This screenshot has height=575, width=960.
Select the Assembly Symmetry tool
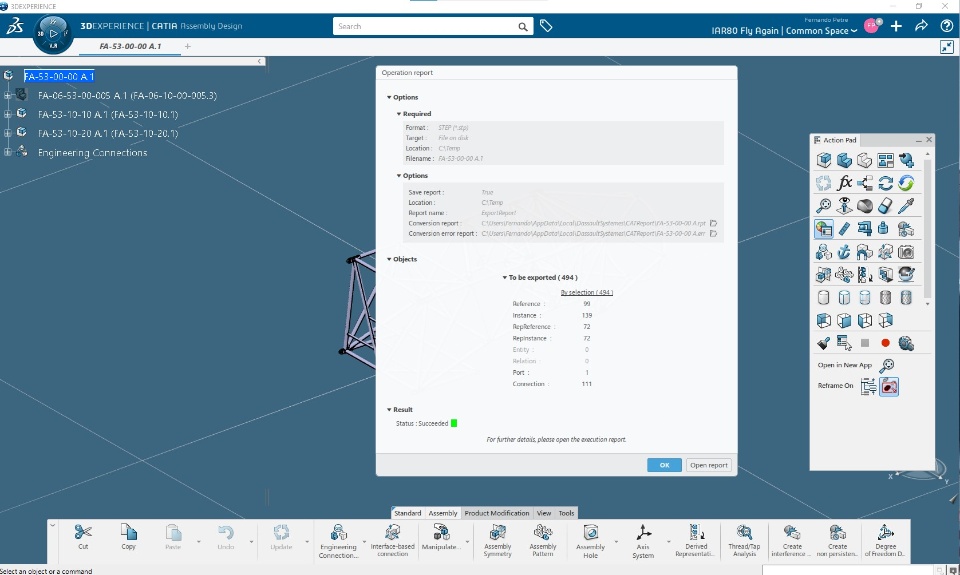497,540
